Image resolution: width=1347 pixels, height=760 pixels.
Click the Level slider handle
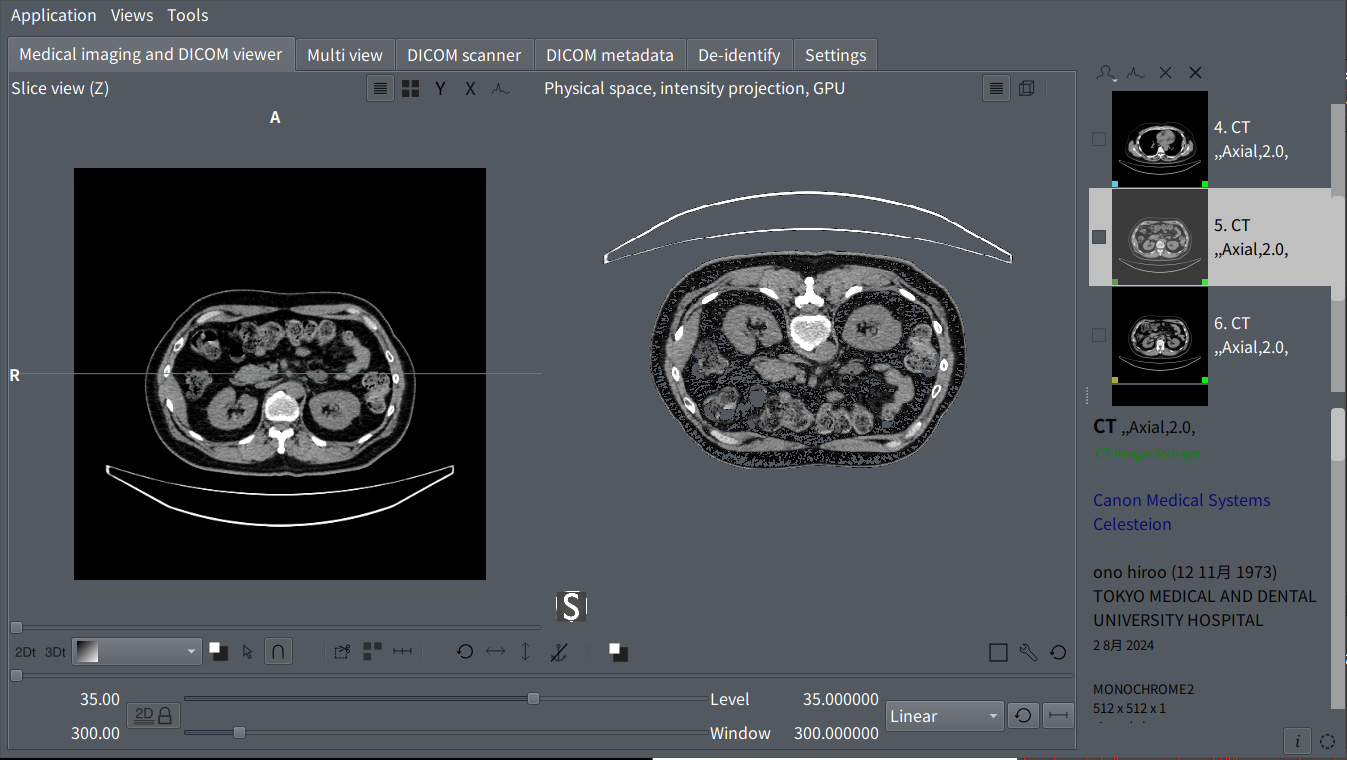(533, 698)
